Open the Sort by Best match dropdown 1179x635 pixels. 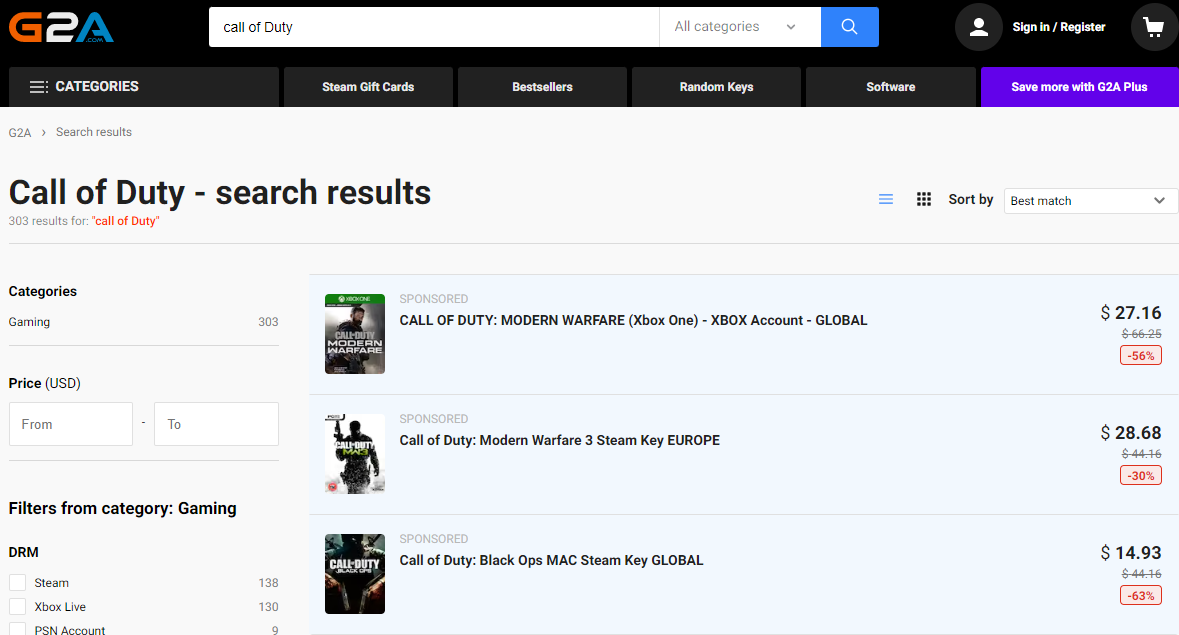pos(1090,201)
